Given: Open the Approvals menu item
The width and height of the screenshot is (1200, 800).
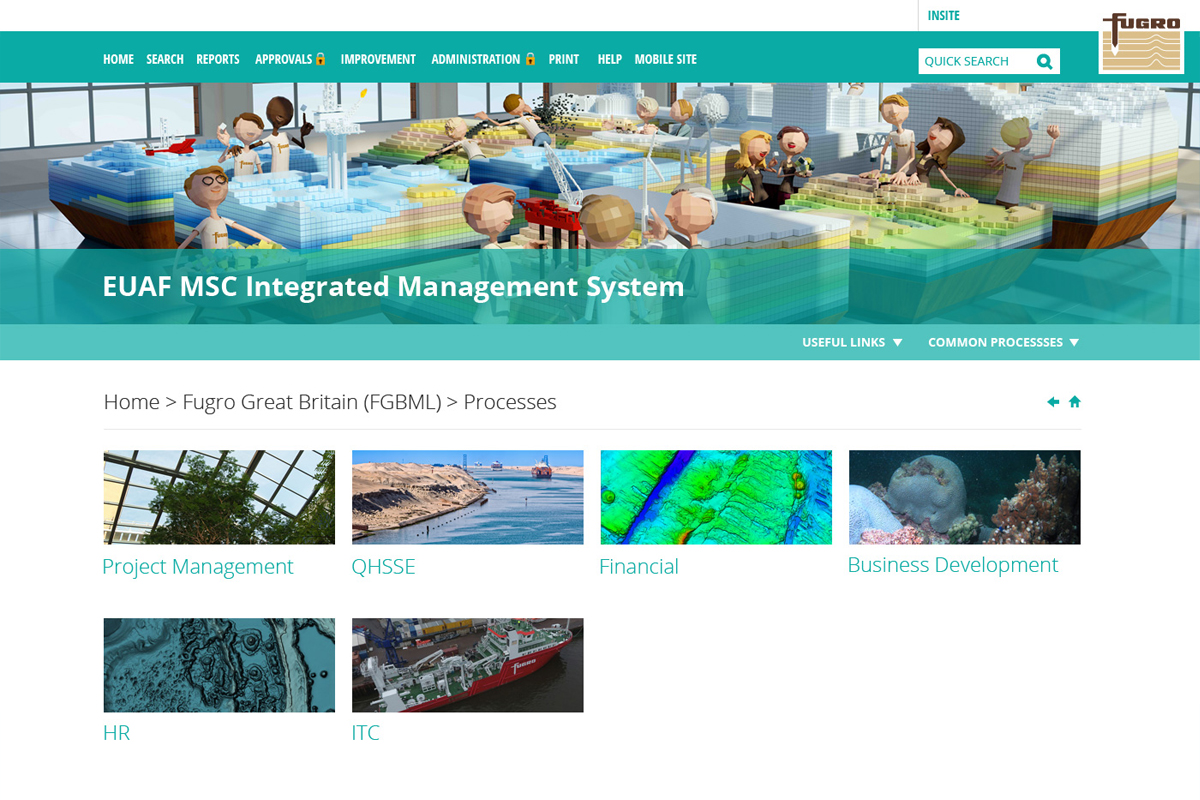Looking at the screenshot, I should pos(284,59).
